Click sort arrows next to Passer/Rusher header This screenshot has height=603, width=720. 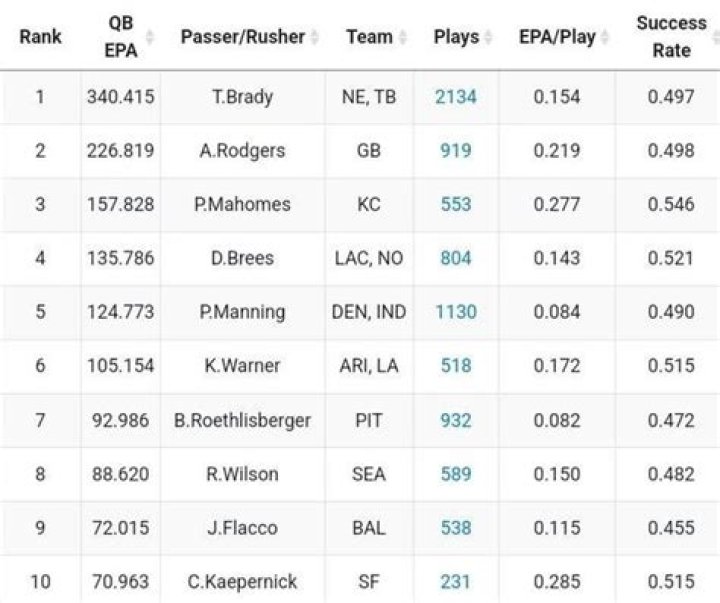314,37
